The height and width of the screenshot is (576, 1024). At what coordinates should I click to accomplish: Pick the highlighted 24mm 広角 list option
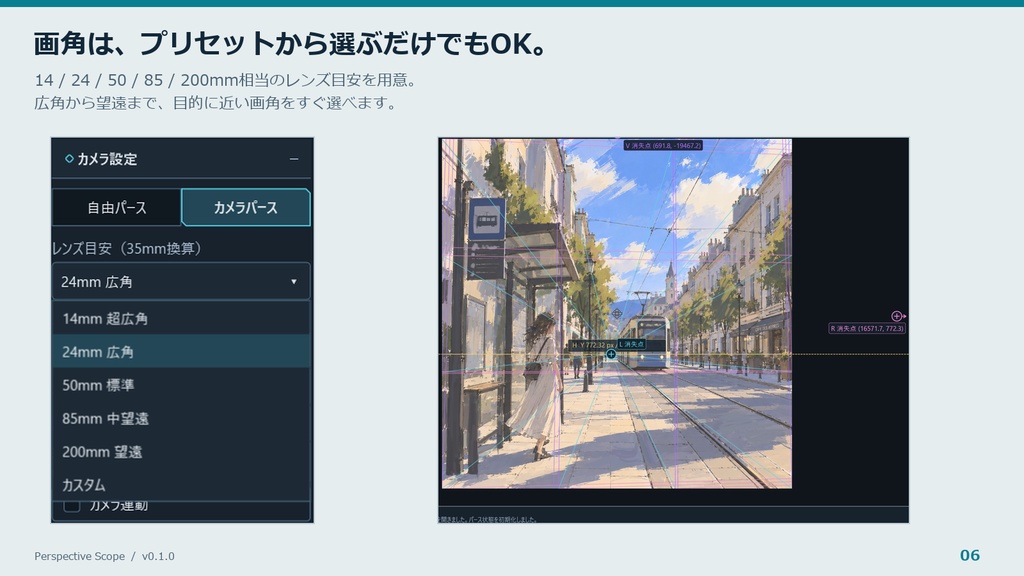pyautogui.click(x=181, y=352)
